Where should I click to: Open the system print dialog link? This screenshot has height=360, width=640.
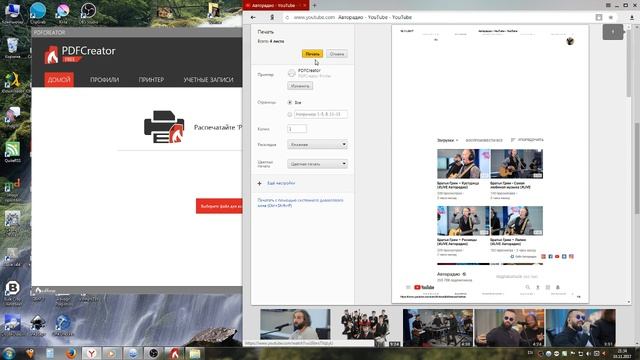click(x=300, y=203)
